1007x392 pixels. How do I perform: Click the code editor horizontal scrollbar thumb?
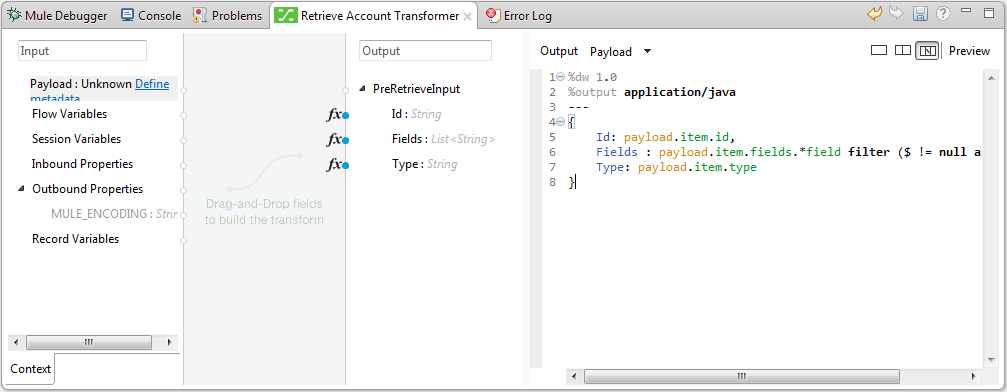coord(742,376)
